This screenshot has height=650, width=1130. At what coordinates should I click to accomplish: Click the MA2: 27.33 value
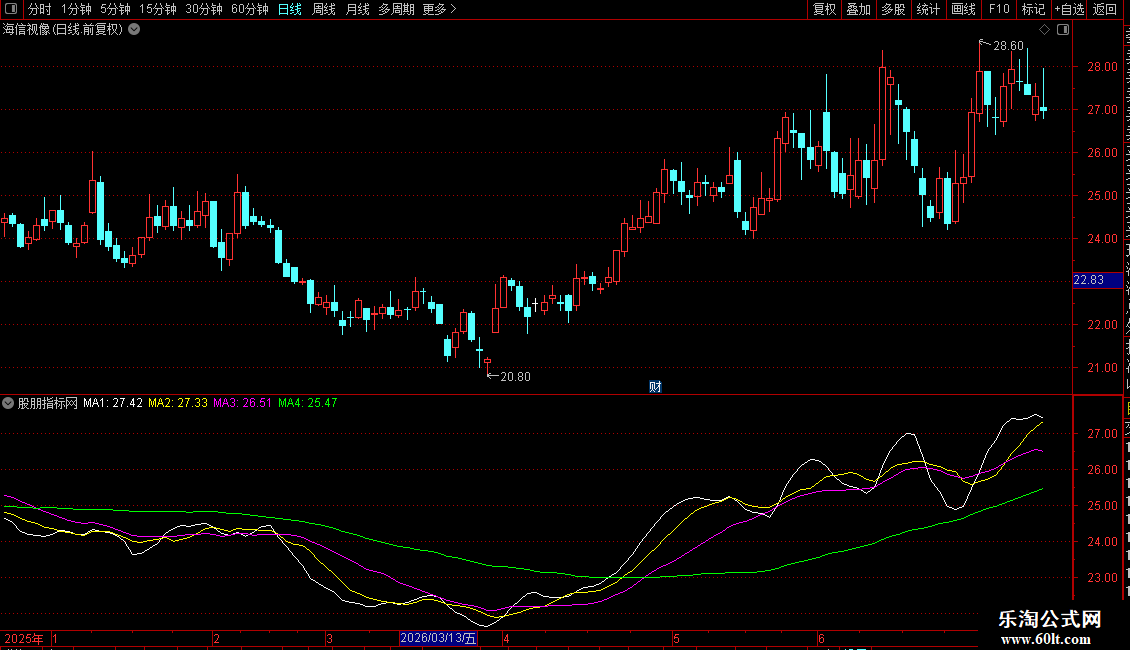178,404
